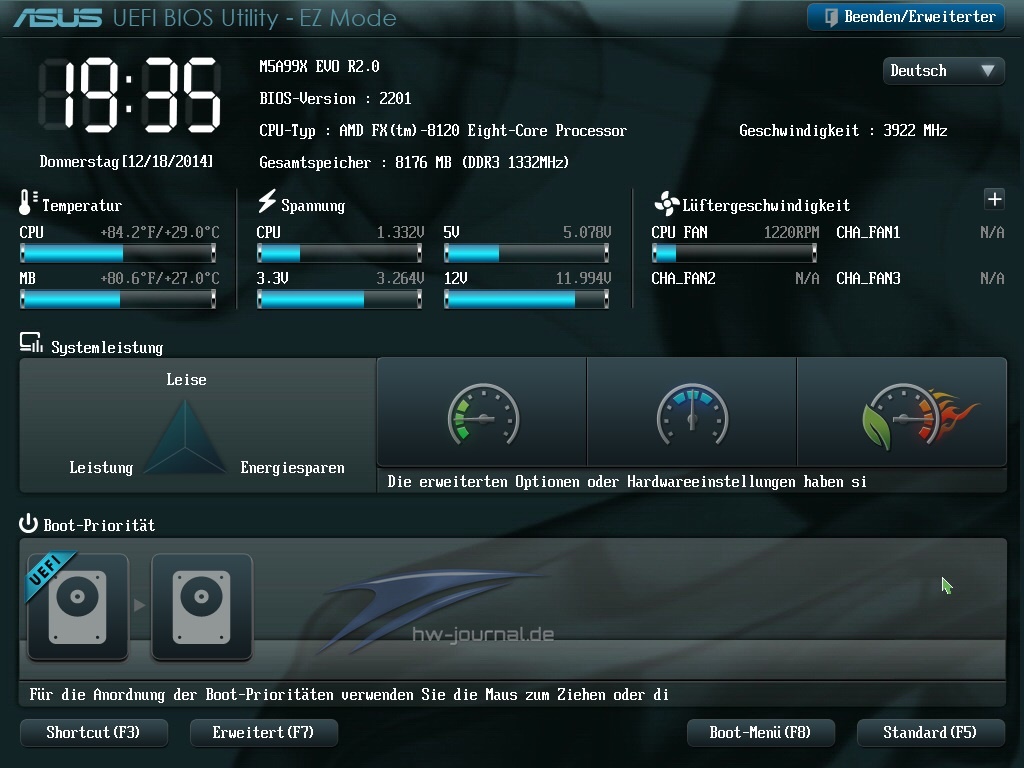
Task: Select the green power-saving gauge mode
Action: click(x=482, y=412)
